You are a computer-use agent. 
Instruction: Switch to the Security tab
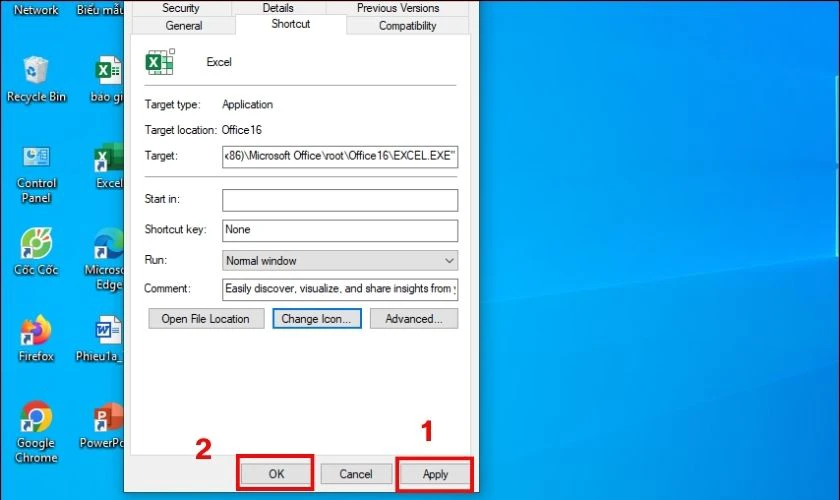181,8
